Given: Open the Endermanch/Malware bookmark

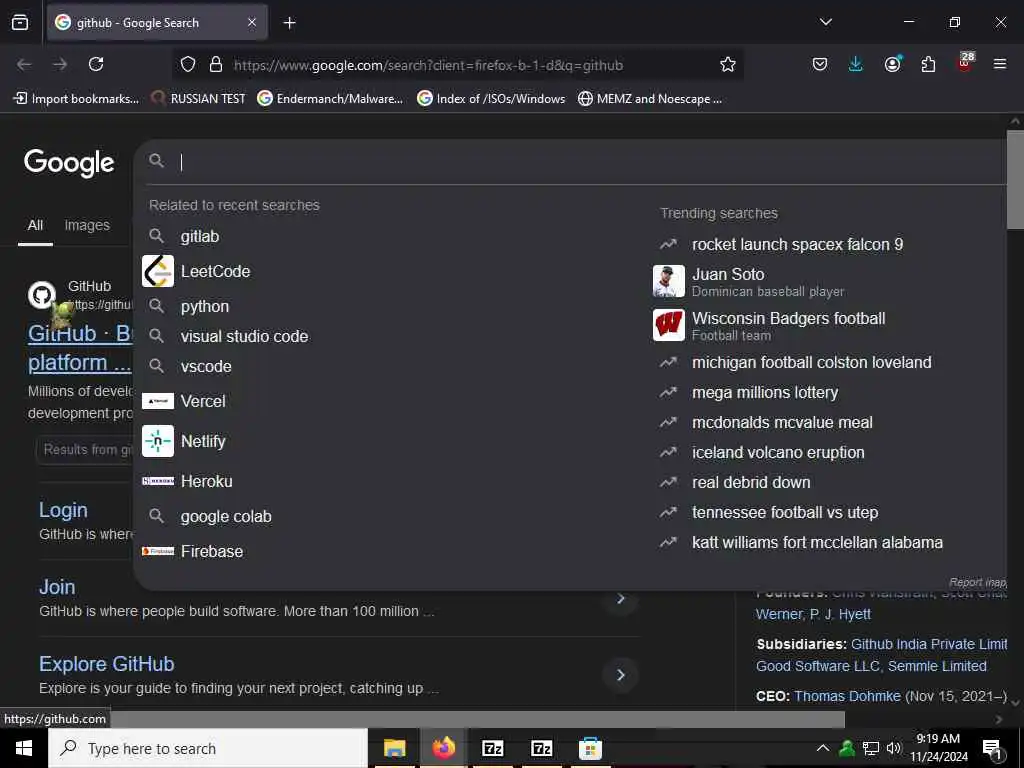Looking at the screenshot, I should pyautogui.click(x=330, y=99).
